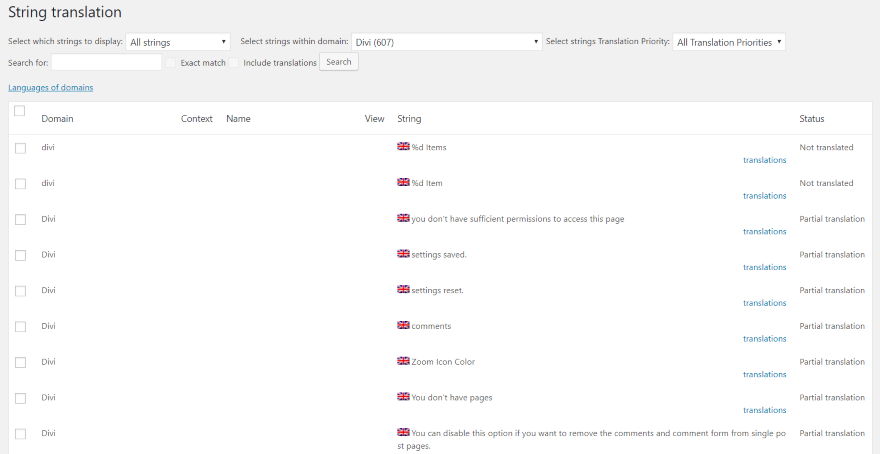Screen dimensions: 880x454
Task: Enable the 'Exact match' checkbox
Action: tap(171, 62)
